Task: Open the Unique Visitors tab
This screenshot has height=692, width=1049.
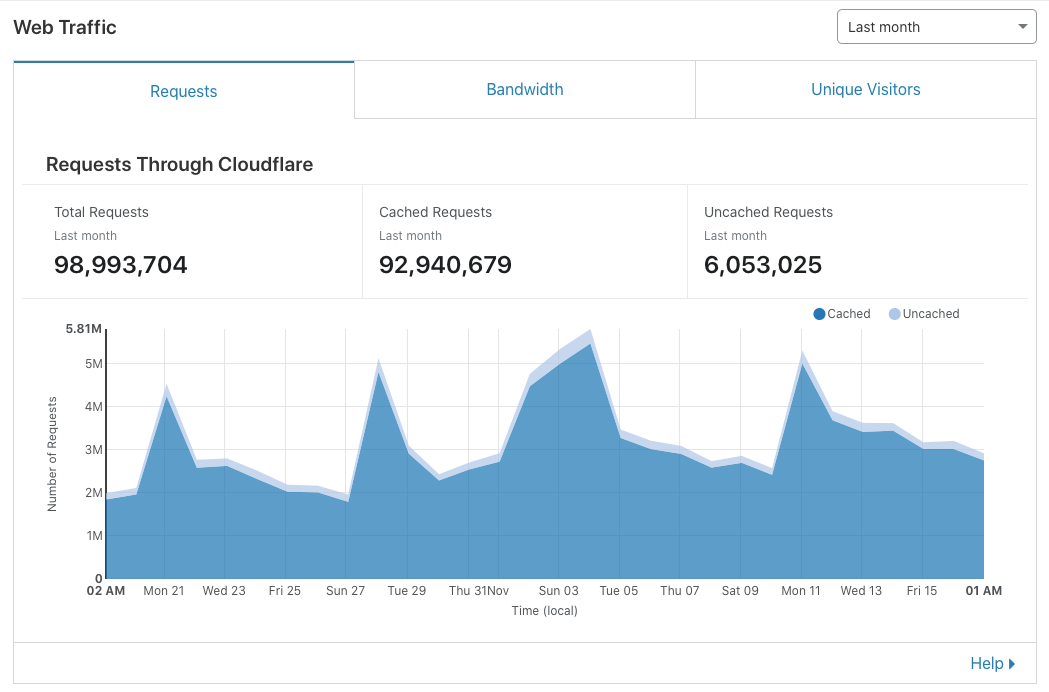Action: click(x=865, y=89)
